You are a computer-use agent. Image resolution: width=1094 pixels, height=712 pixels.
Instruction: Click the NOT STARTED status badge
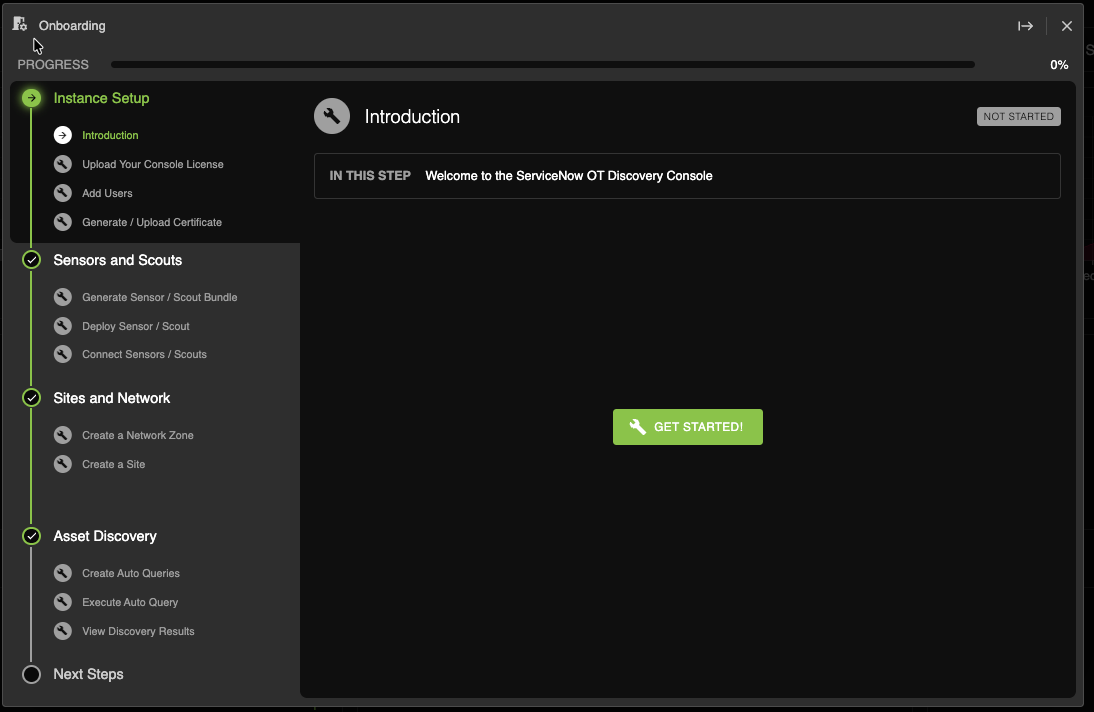pyautogui.click(x=1019, y=117)
